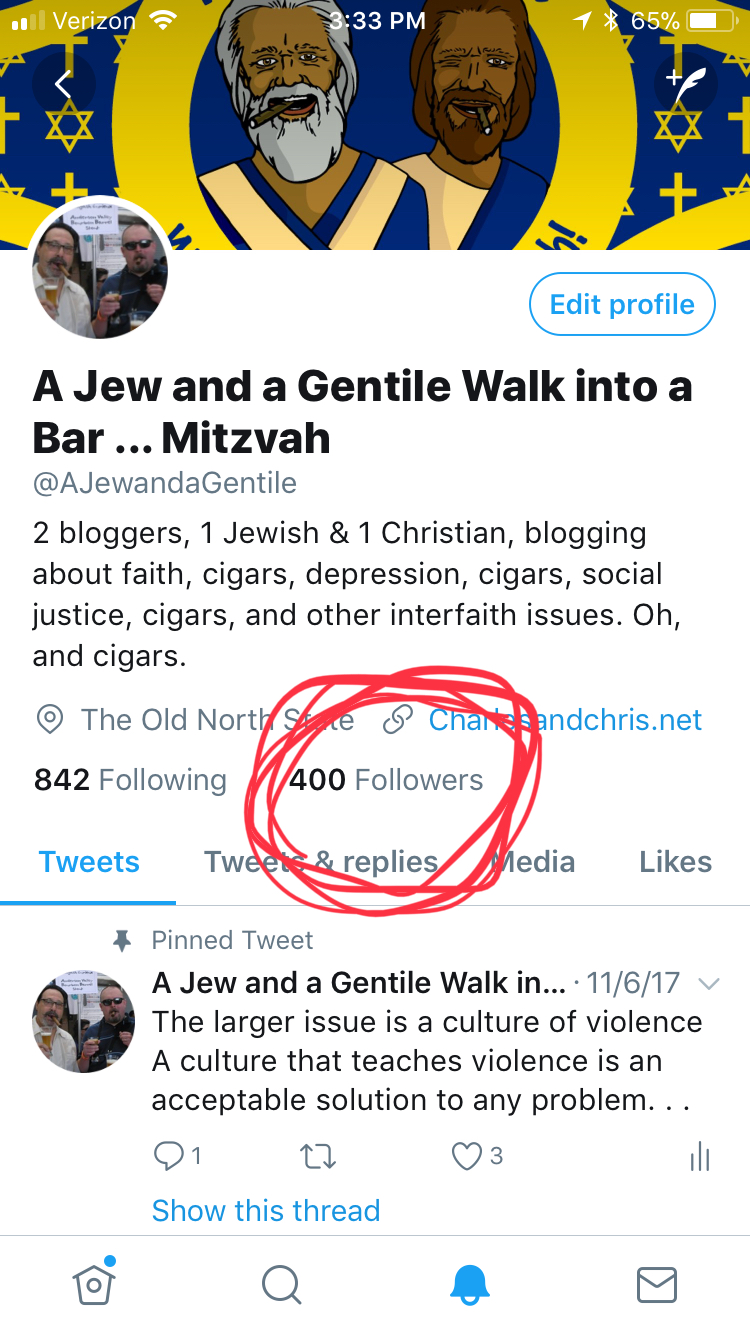Screen dimensions: 750x1334
Task: Open the Search magnifier icon
Action: point(281,1284)
